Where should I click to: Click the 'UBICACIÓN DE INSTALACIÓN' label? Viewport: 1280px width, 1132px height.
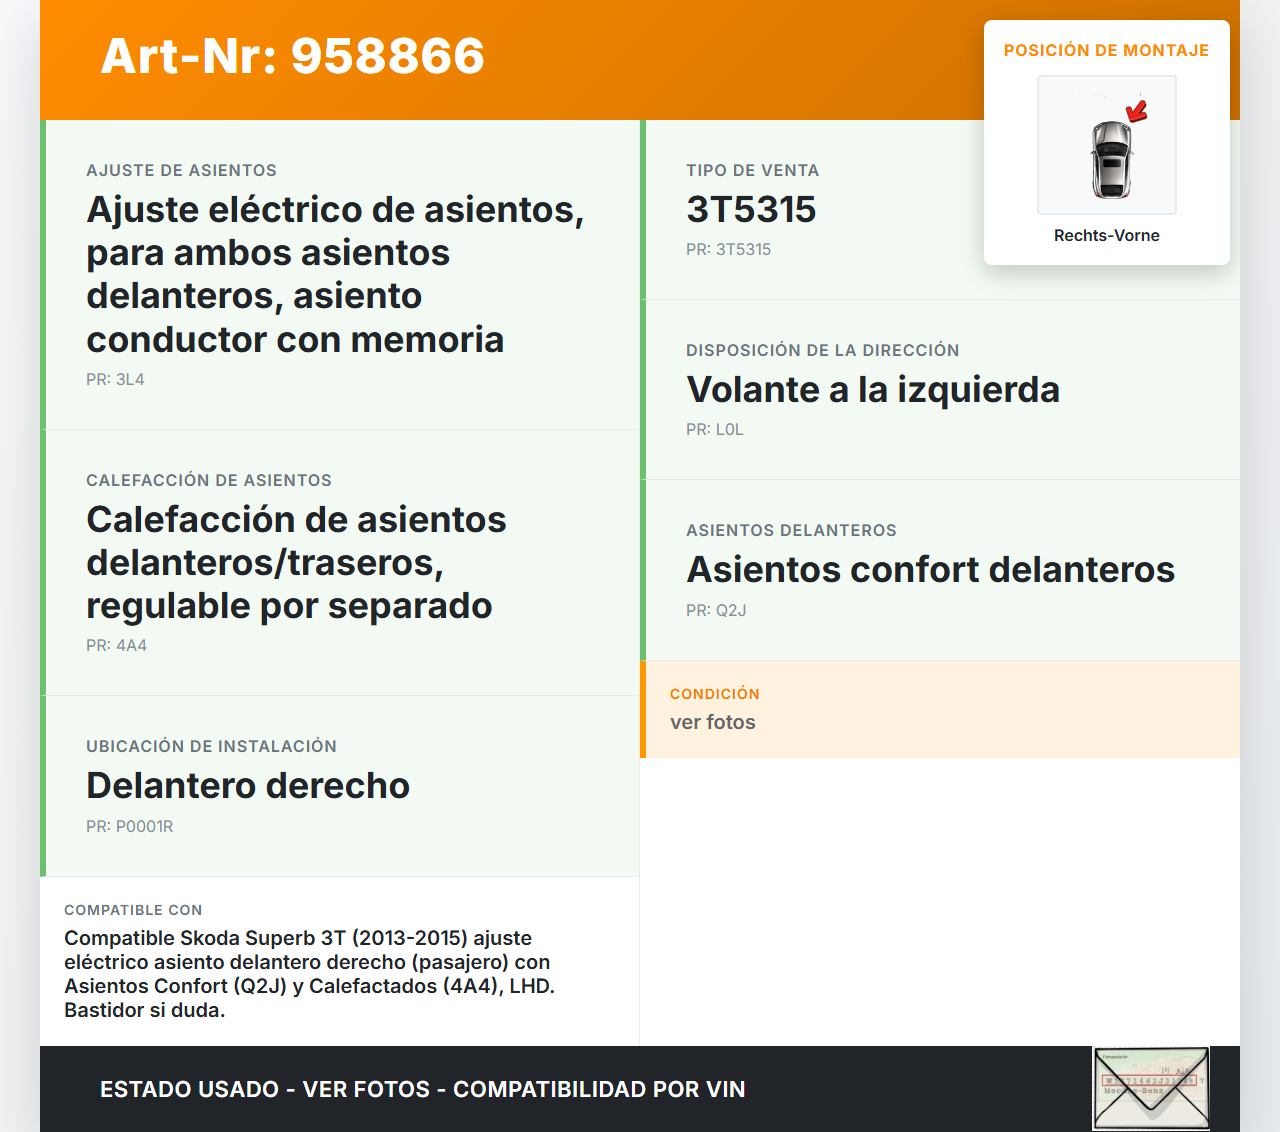[x=211, y=746]
